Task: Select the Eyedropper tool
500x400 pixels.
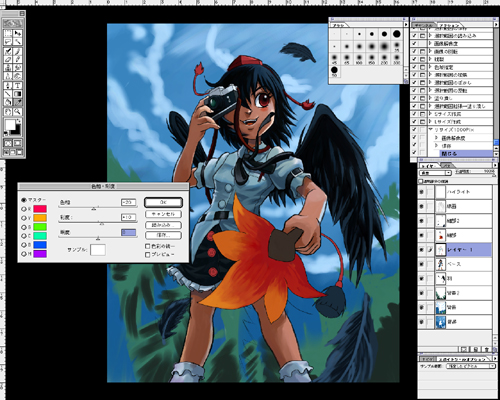Action: [x=18, y=103]
